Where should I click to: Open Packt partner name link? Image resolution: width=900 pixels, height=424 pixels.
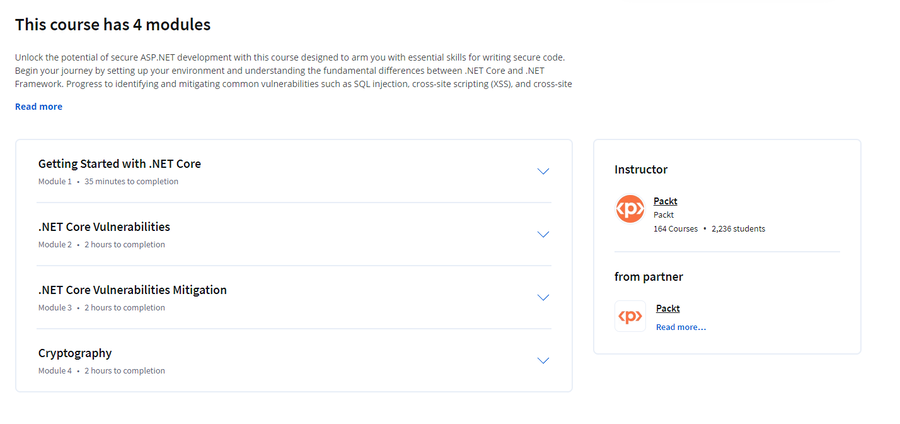pyautogui.click(x=668, y=308)
